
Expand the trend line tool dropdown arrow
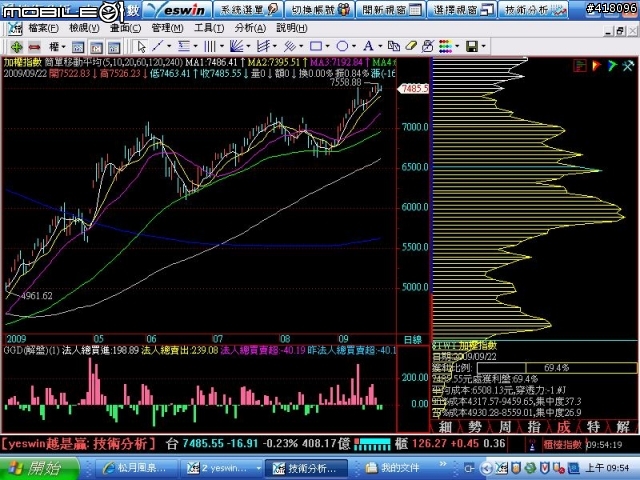click(168, 46)
